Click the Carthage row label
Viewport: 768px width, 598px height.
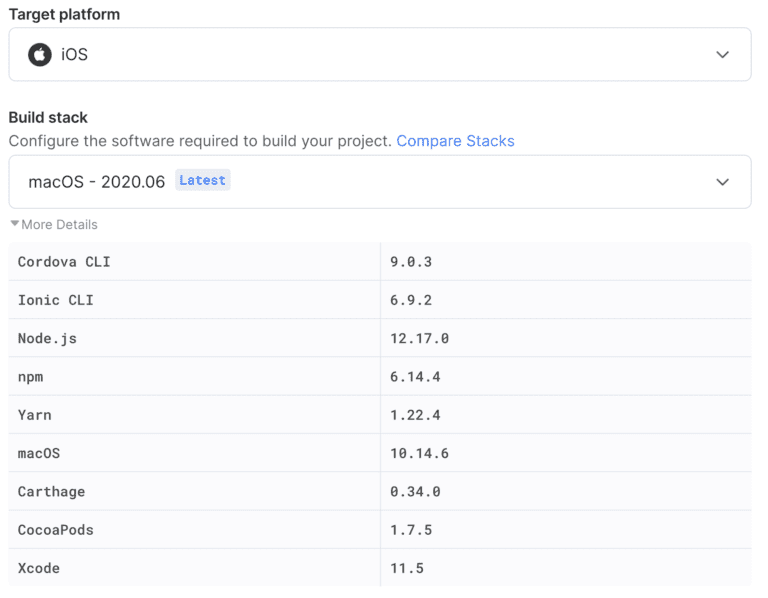point(51,492)
